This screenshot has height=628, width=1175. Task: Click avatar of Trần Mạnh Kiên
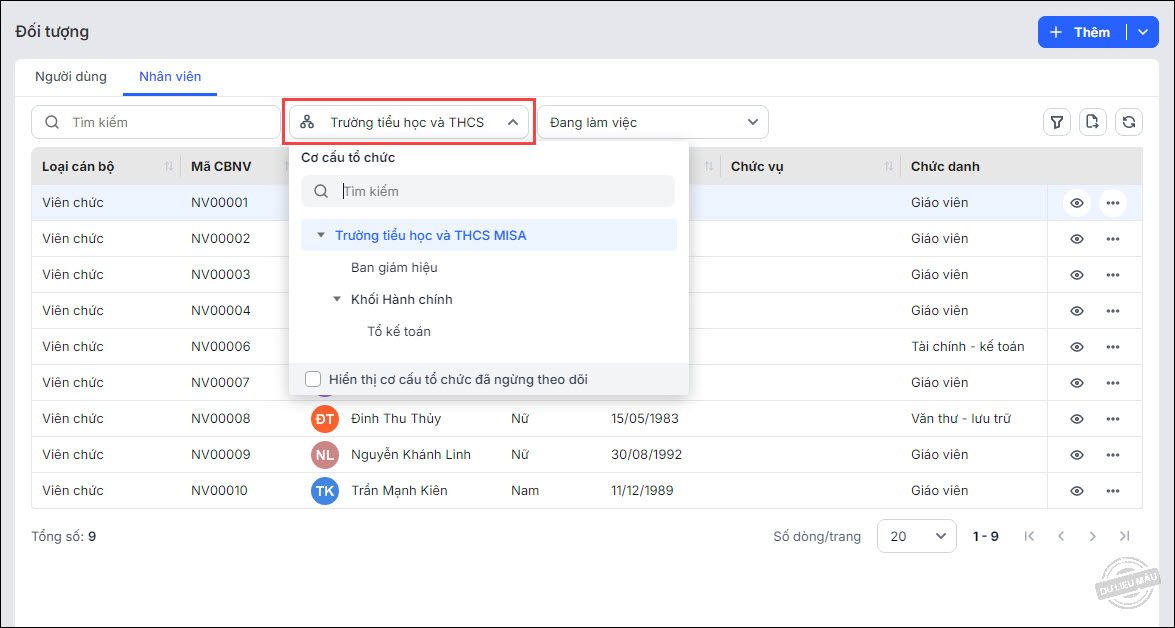click(325, 491)
